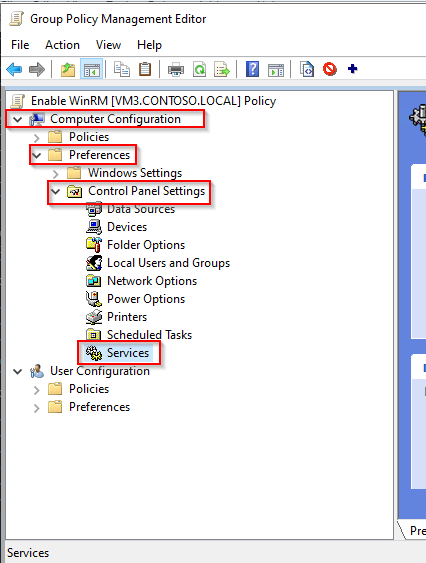Screen dimensions: 426x563
Task: Open the Action menu
Action: click(x=62, y=45)
